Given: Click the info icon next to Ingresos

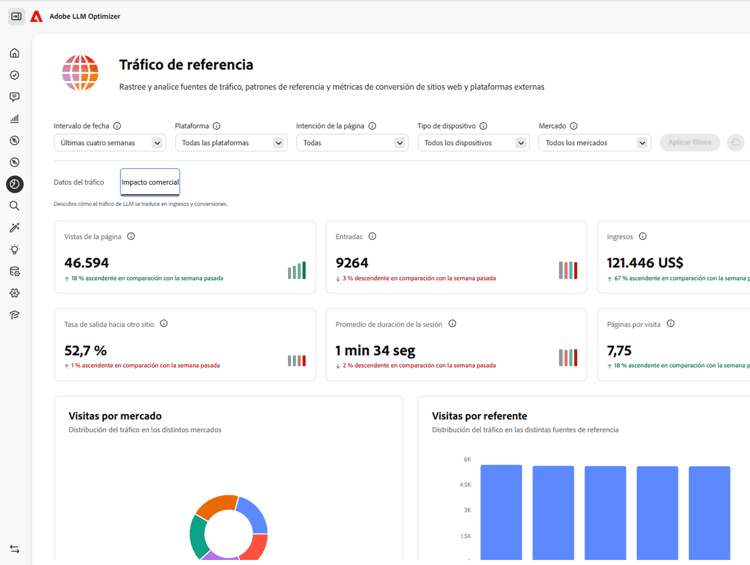Looking at the screenshot, I should [x=643, y=236].
